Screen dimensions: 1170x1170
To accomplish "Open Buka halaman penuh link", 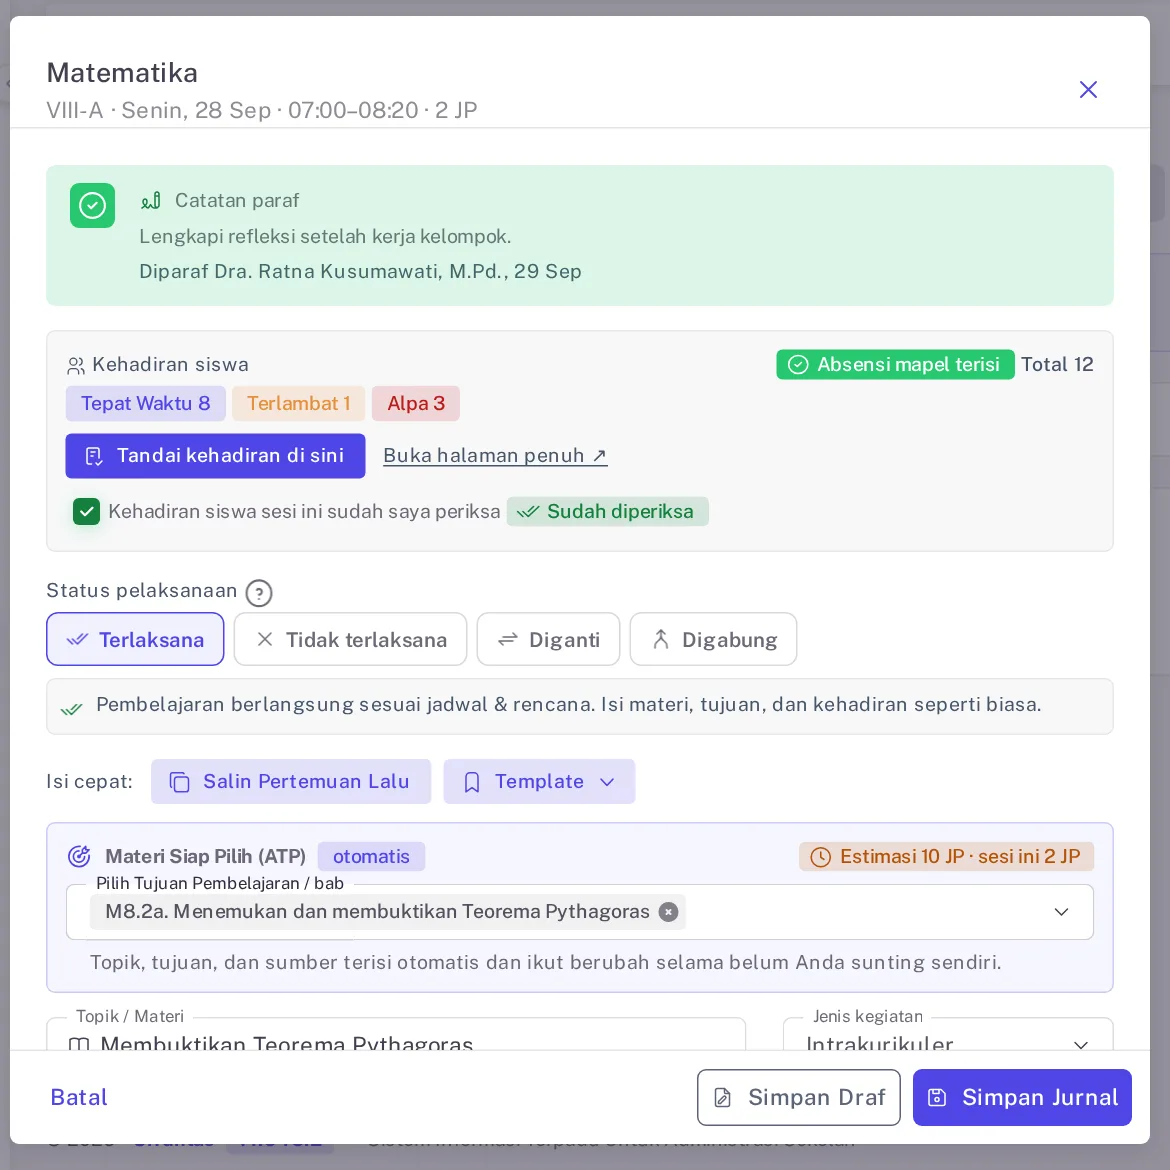I will click(495, 456).
